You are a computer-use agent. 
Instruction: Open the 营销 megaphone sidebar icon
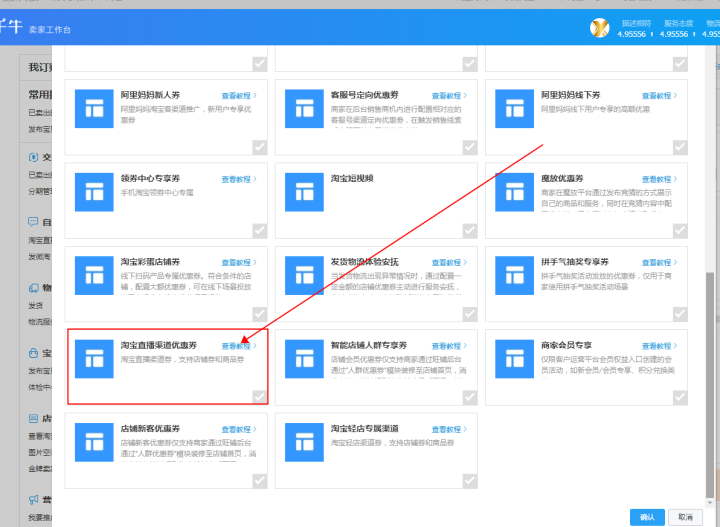point(34,499)
